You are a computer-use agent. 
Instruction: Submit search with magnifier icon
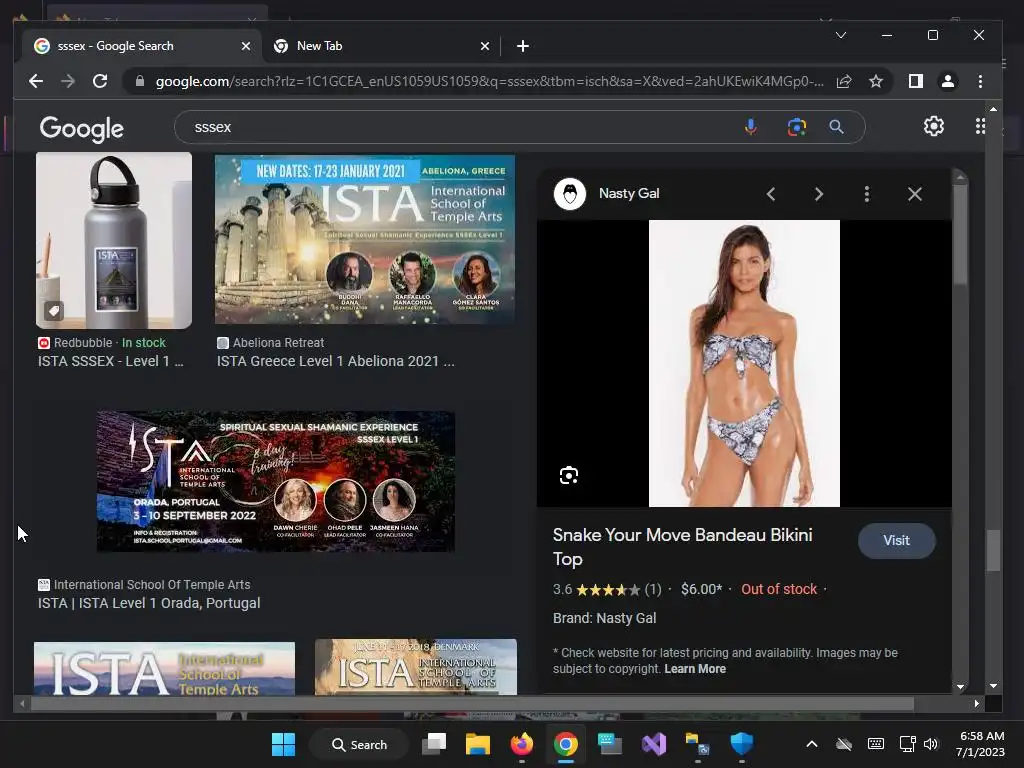tap(837, 127)
